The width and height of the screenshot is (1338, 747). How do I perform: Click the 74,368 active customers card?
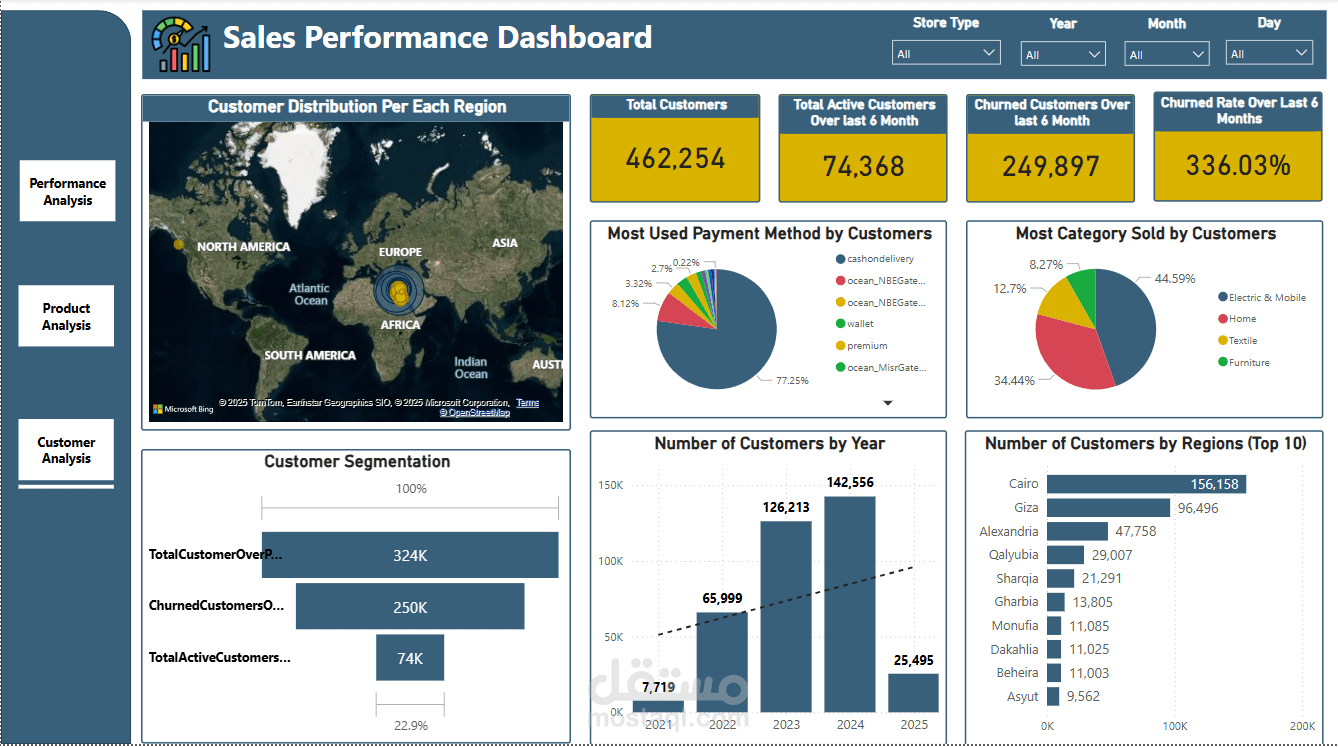pyautogui.click(x=864, y=149)
